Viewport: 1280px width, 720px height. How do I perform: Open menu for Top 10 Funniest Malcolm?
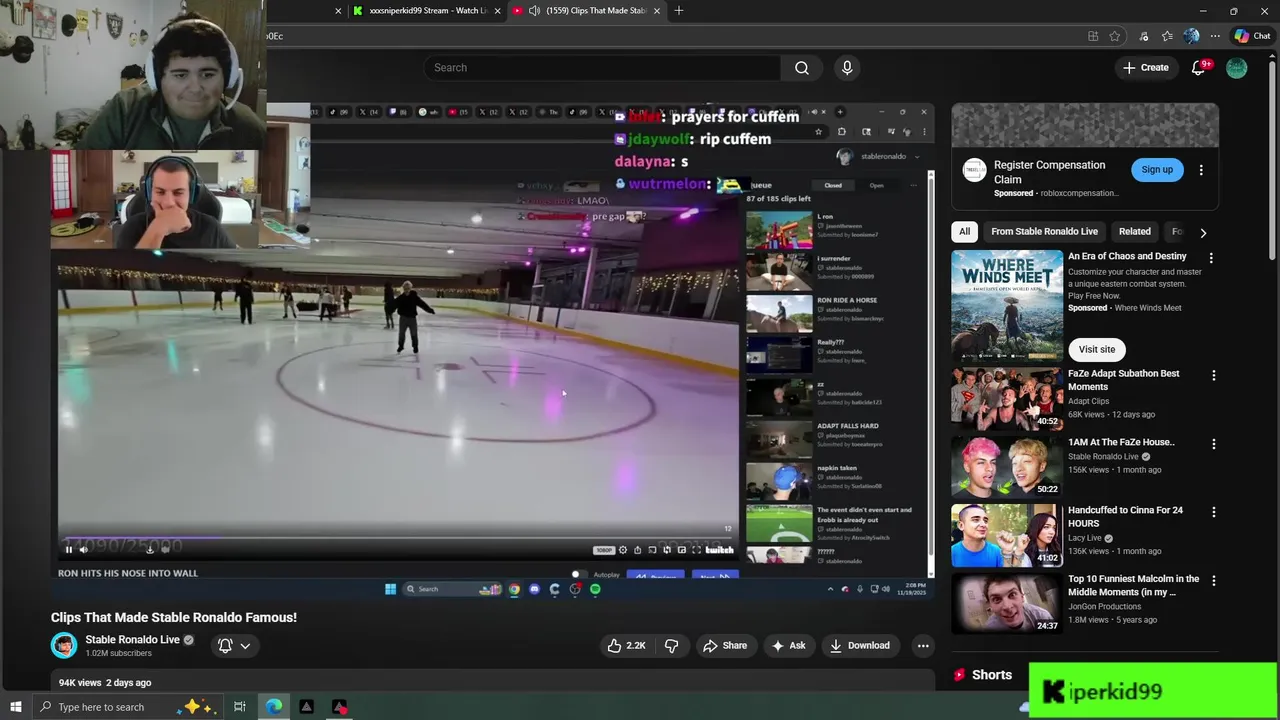(1214, 580)
